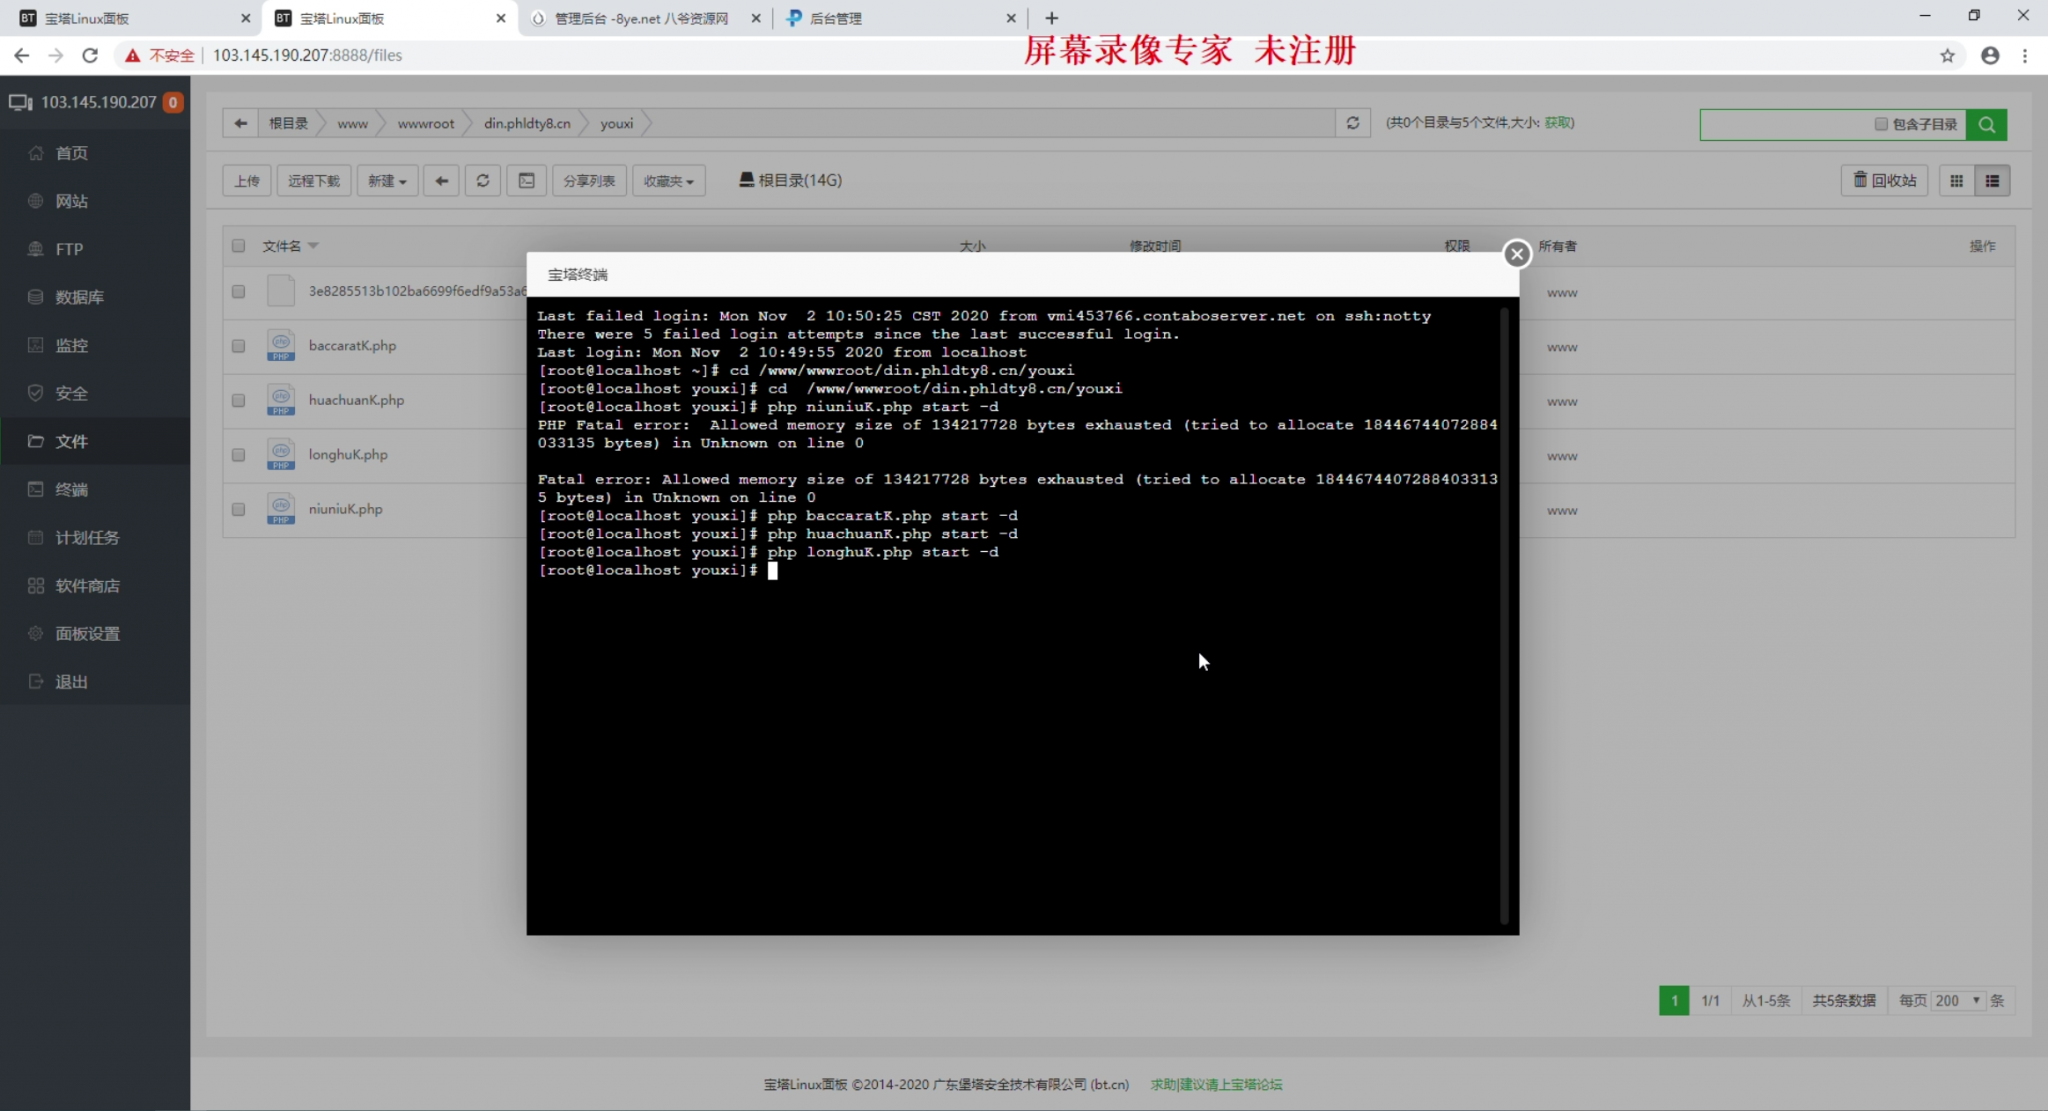Click the toolbar back arrow button

click(x=441, y=181)
